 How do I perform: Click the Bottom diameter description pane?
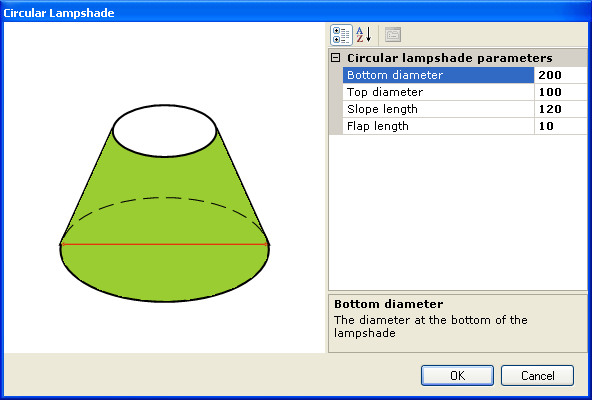click(458, 323)
